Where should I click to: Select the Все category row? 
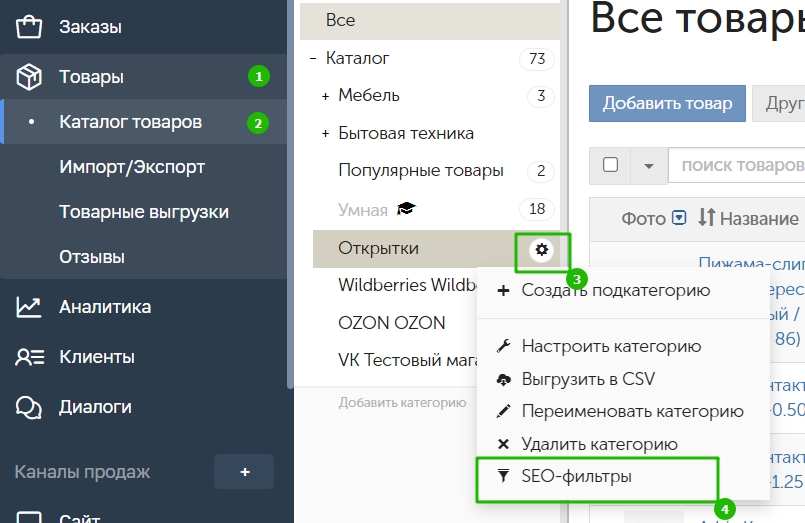click(x=430, y=21)
